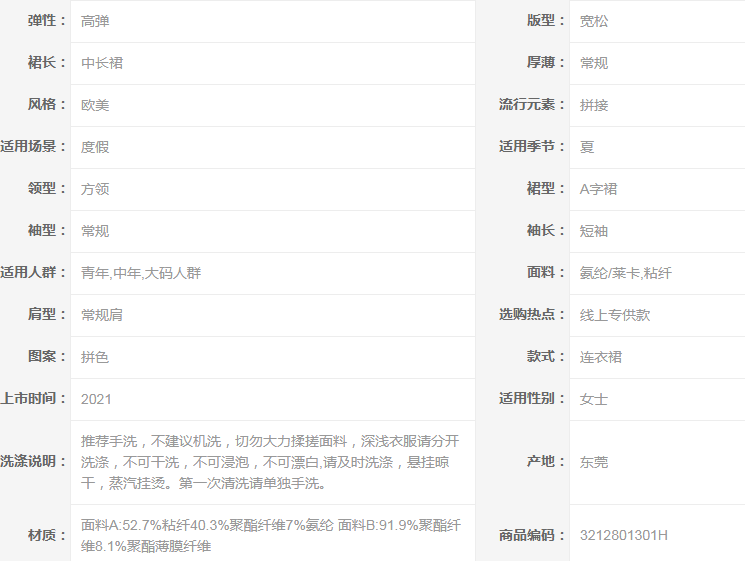Screen dimensions: 745x561
Task: Select the A字裙 skirt type value
Action: pyautogui.click(x=600, y=189)
